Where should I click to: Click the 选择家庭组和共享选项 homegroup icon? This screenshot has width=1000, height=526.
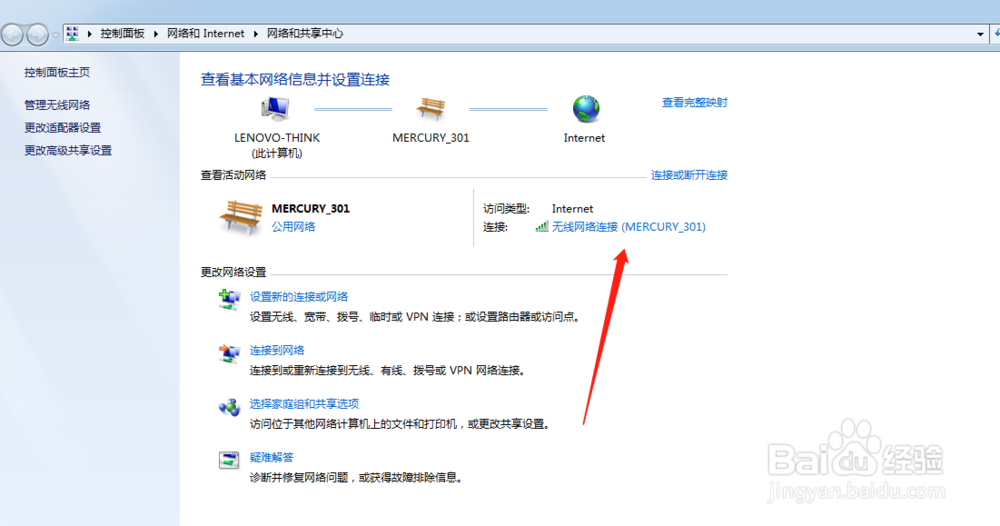click(x=229, y=407)
